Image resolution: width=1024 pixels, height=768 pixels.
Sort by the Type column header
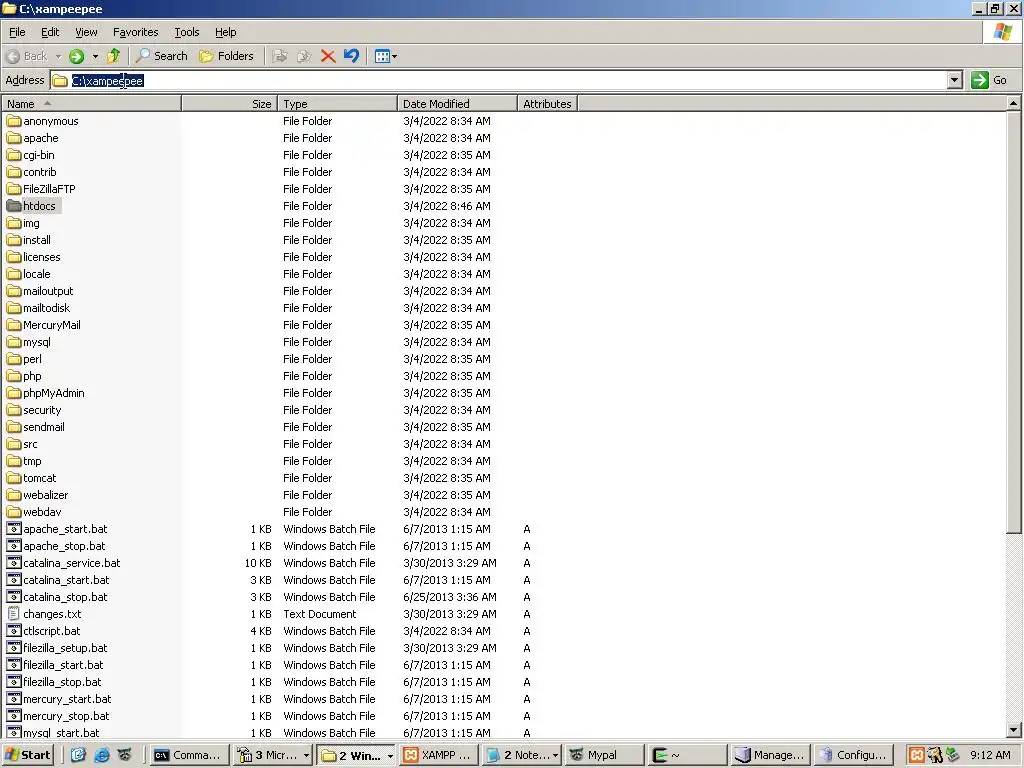click(338, 104)
